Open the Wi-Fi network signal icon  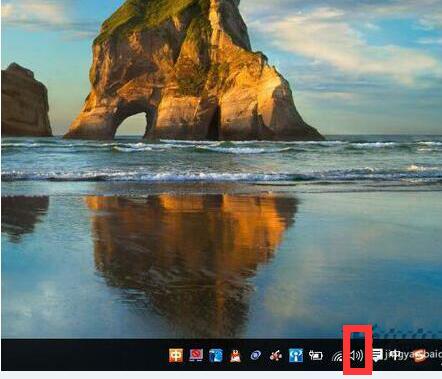tap(338, 356)
